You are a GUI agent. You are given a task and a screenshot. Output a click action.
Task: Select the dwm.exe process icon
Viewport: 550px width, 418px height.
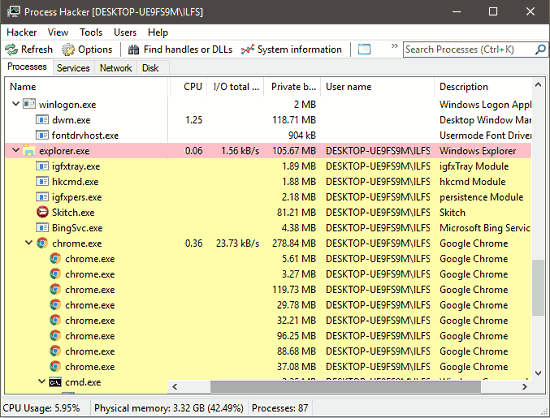click(x=42, y=120)
